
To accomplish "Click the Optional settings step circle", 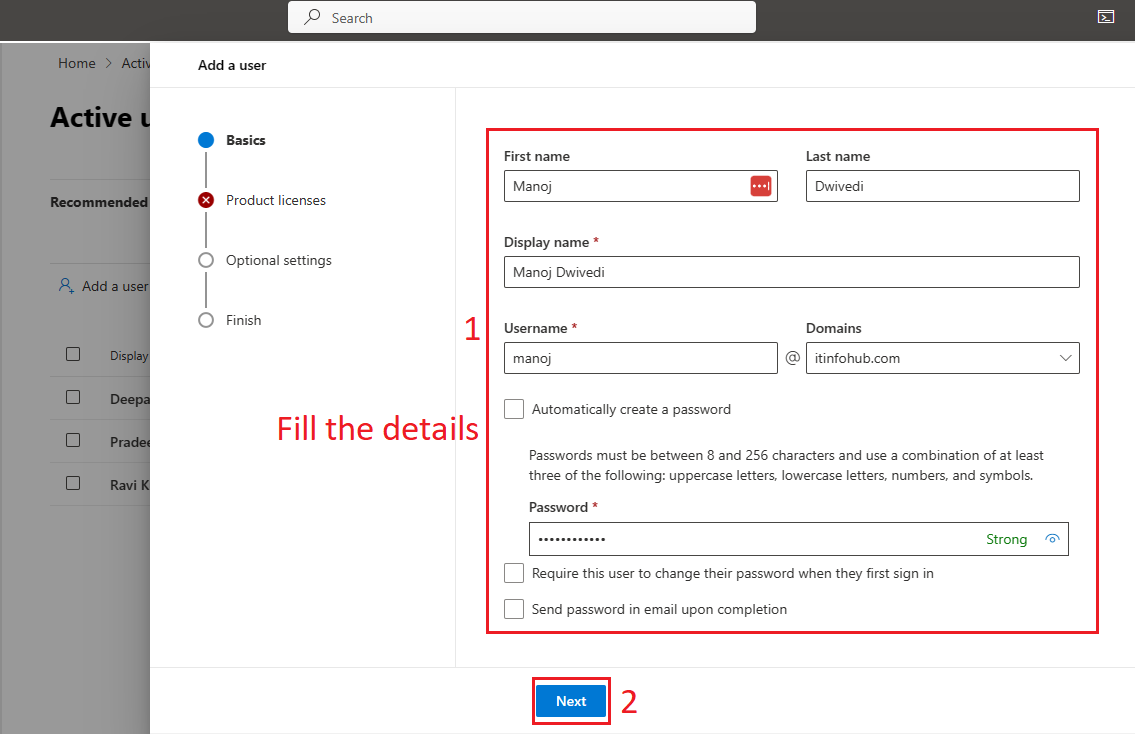I will (206, 260).
